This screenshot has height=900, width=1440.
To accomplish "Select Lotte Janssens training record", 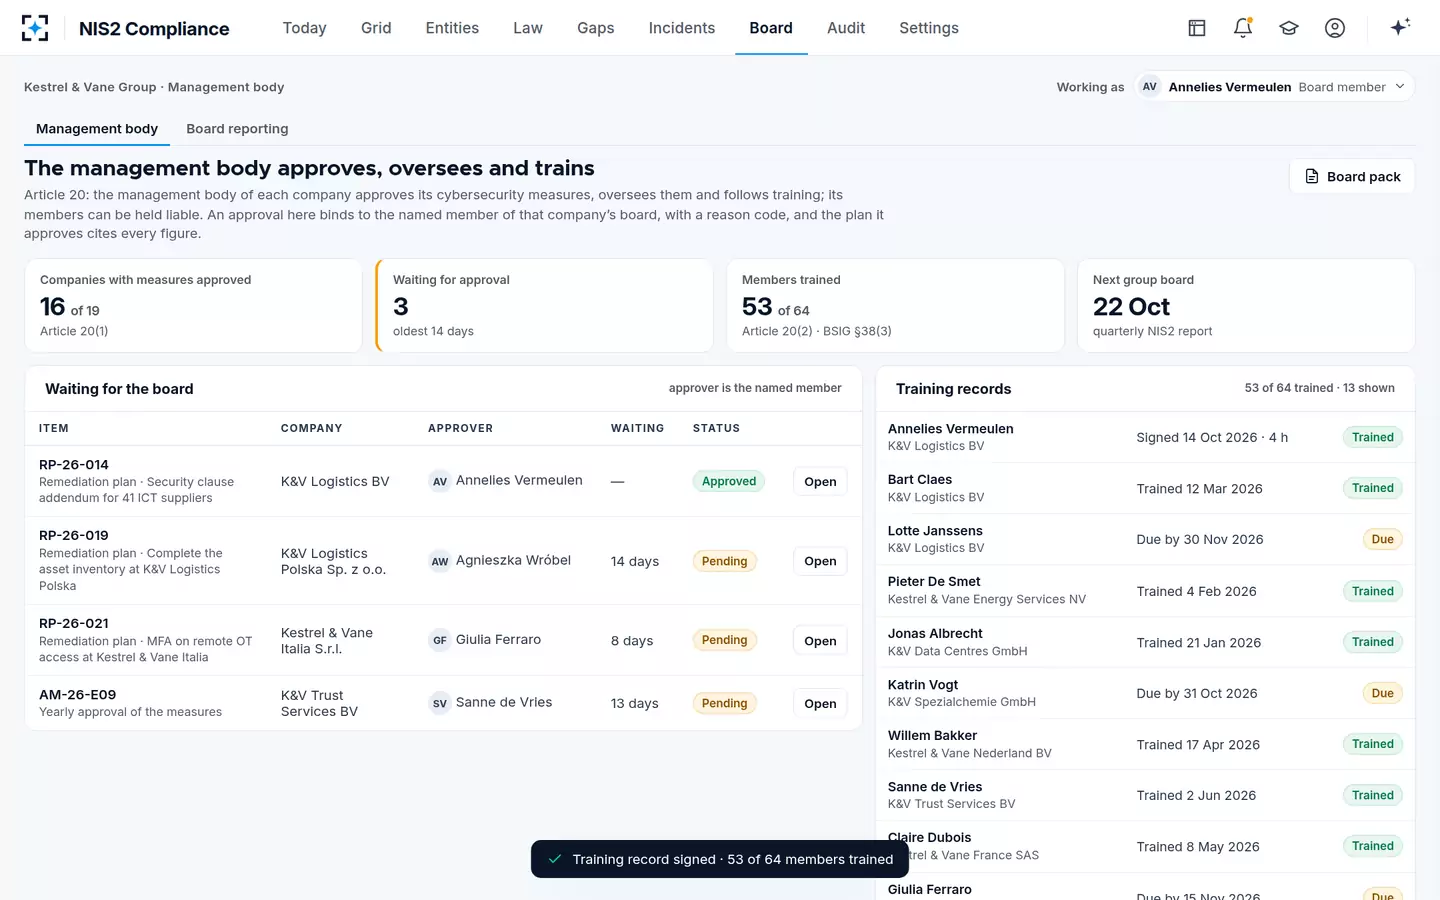I will [x=1145, y=539].
